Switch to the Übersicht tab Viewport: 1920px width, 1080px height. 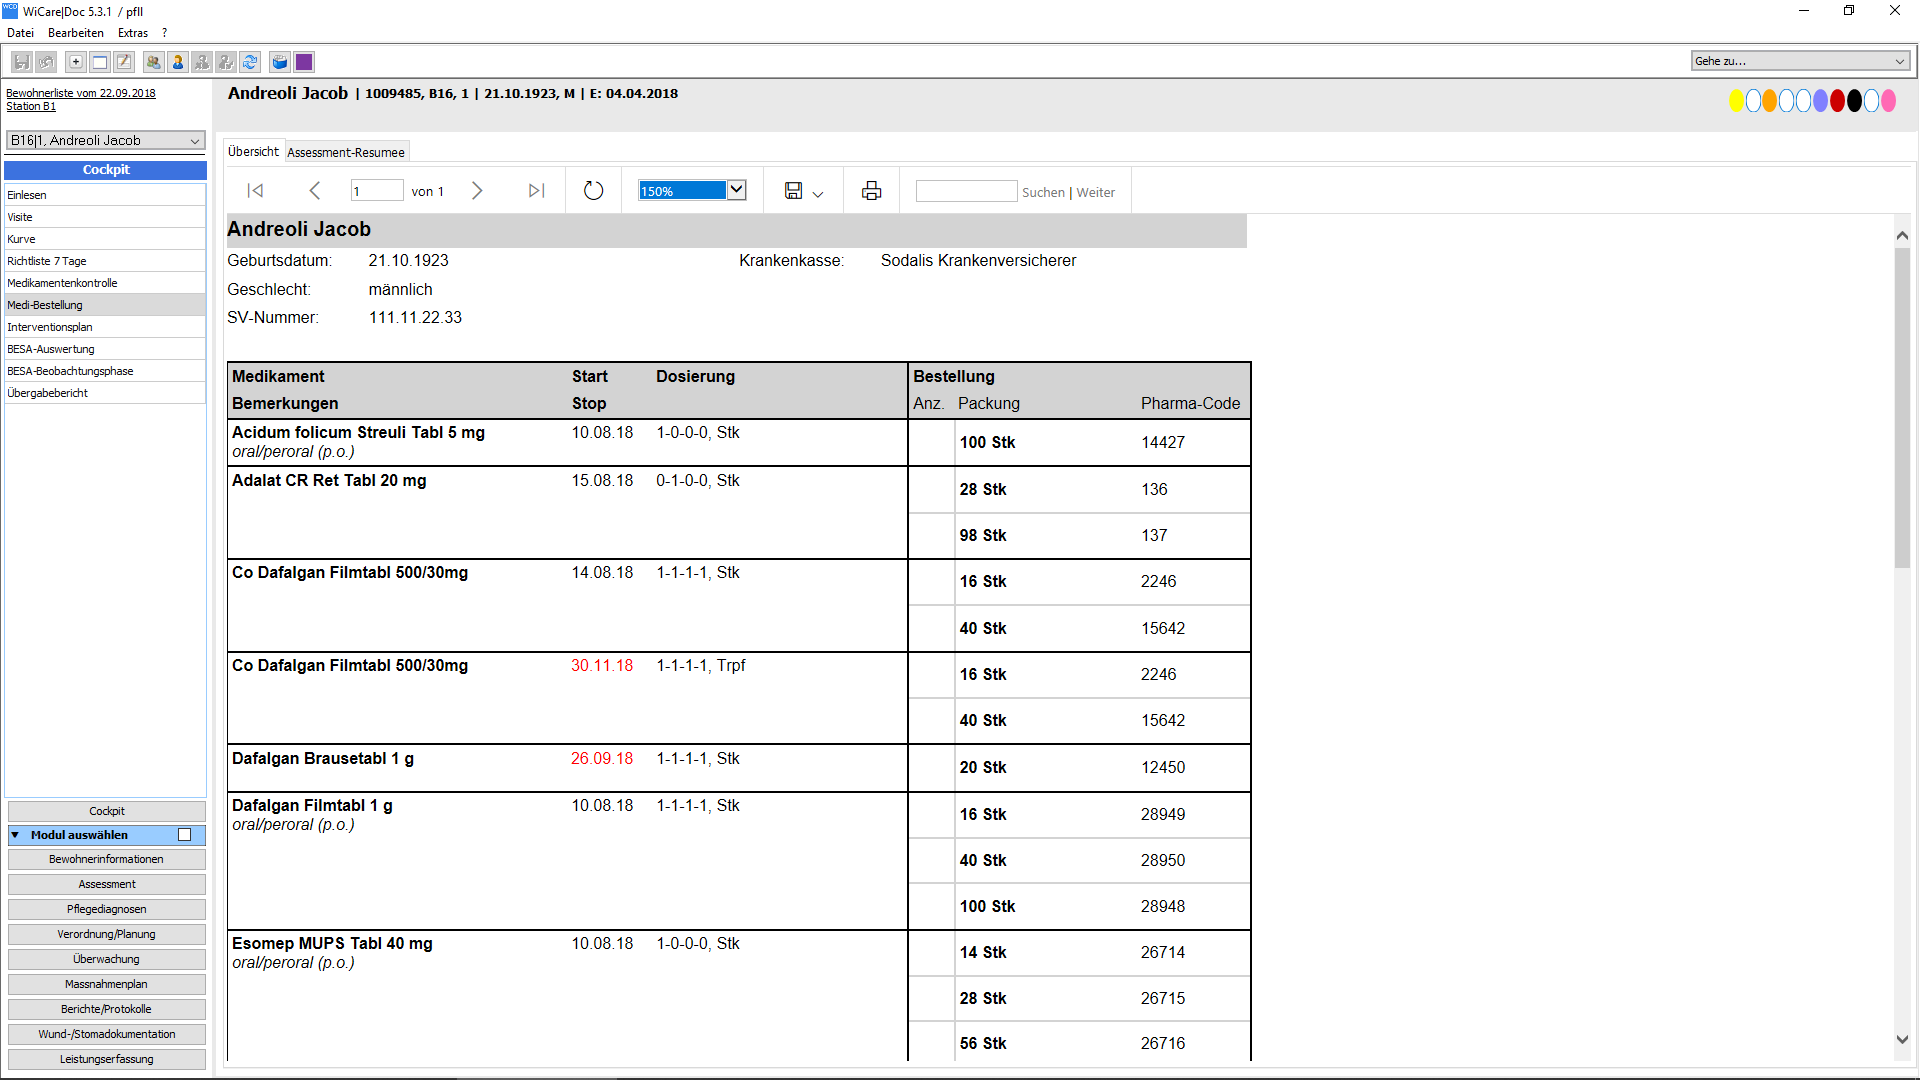(x=253, y=152)
